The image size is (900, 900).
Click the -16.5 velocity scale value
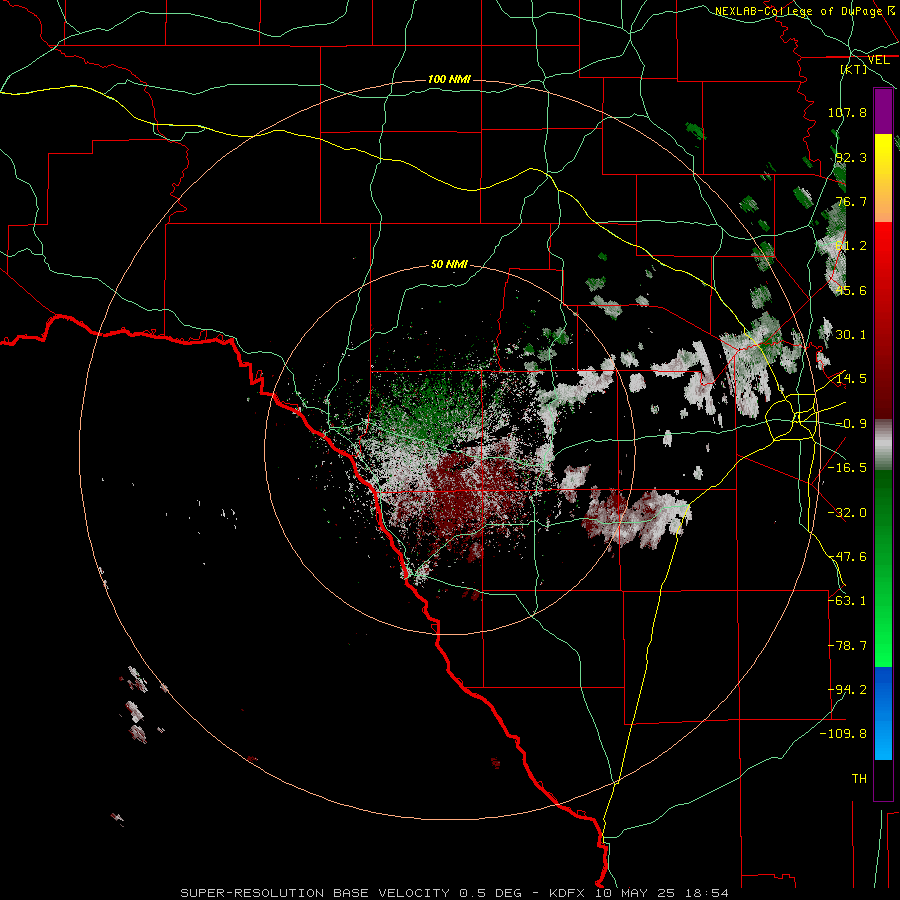pyautogui.click(x=847, y=468)
